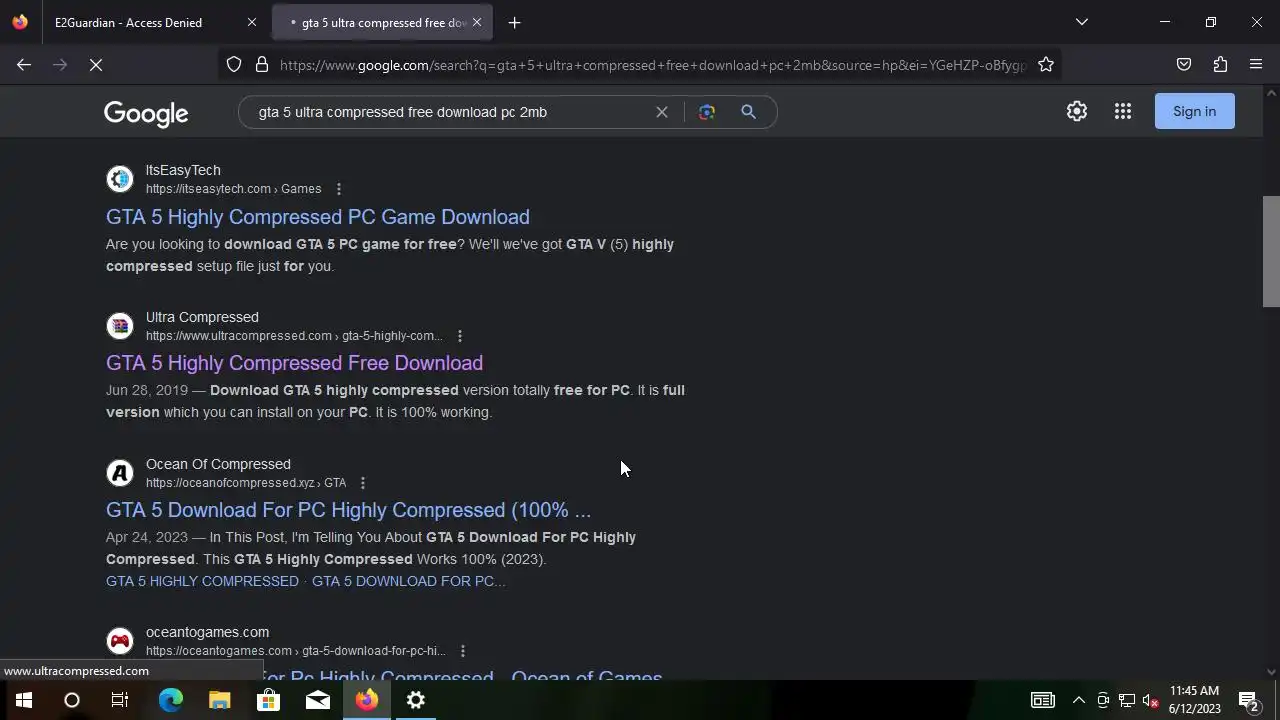Open the Google apps grid
1280x720 pixels.
(1123, 112)
